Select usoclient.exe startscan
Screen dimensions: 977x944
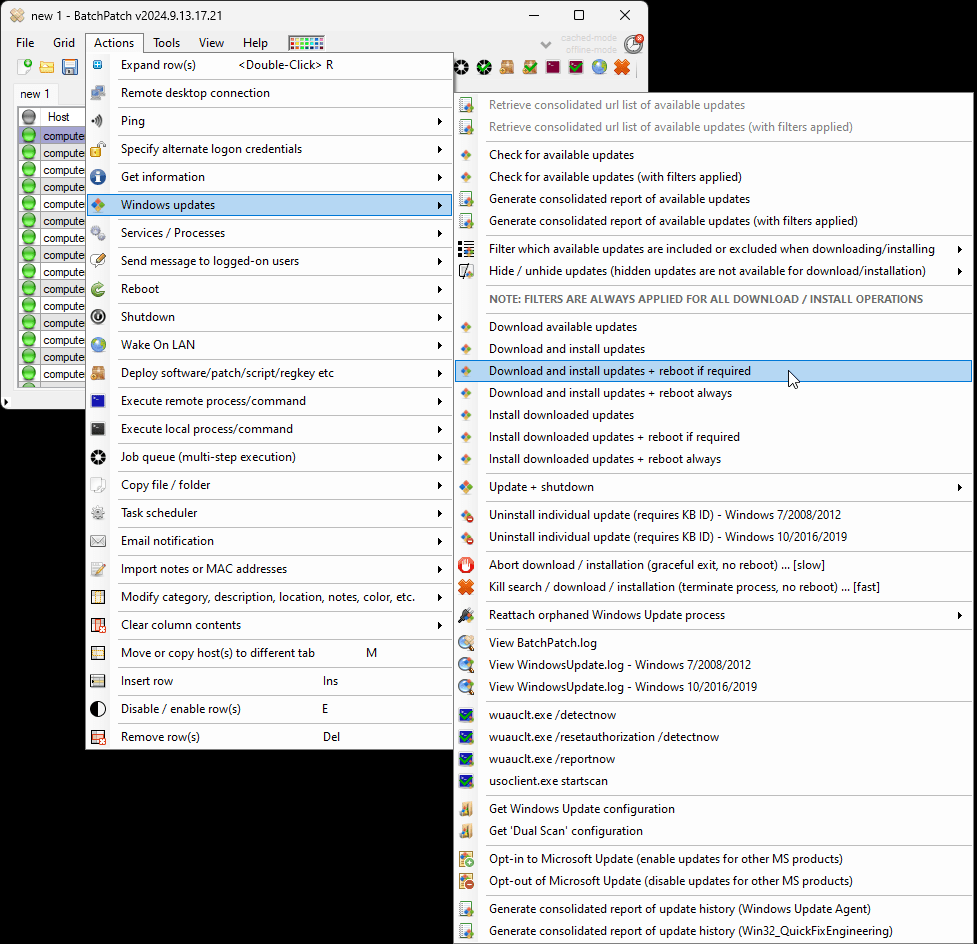pos(548,781)
